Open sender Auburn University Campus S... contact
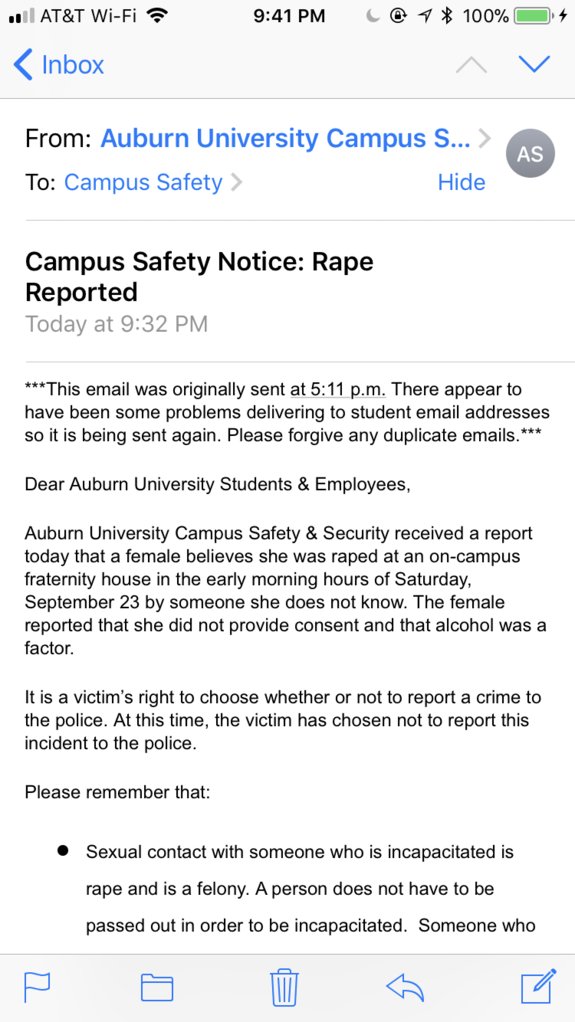 point(284,139)
